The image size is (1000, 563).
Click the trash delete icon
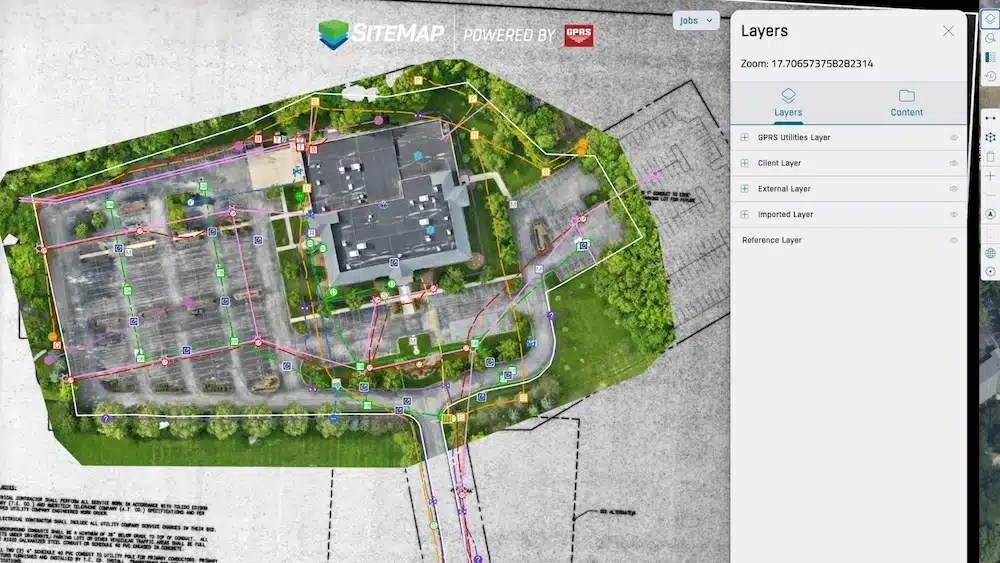(x=990, y=156)
